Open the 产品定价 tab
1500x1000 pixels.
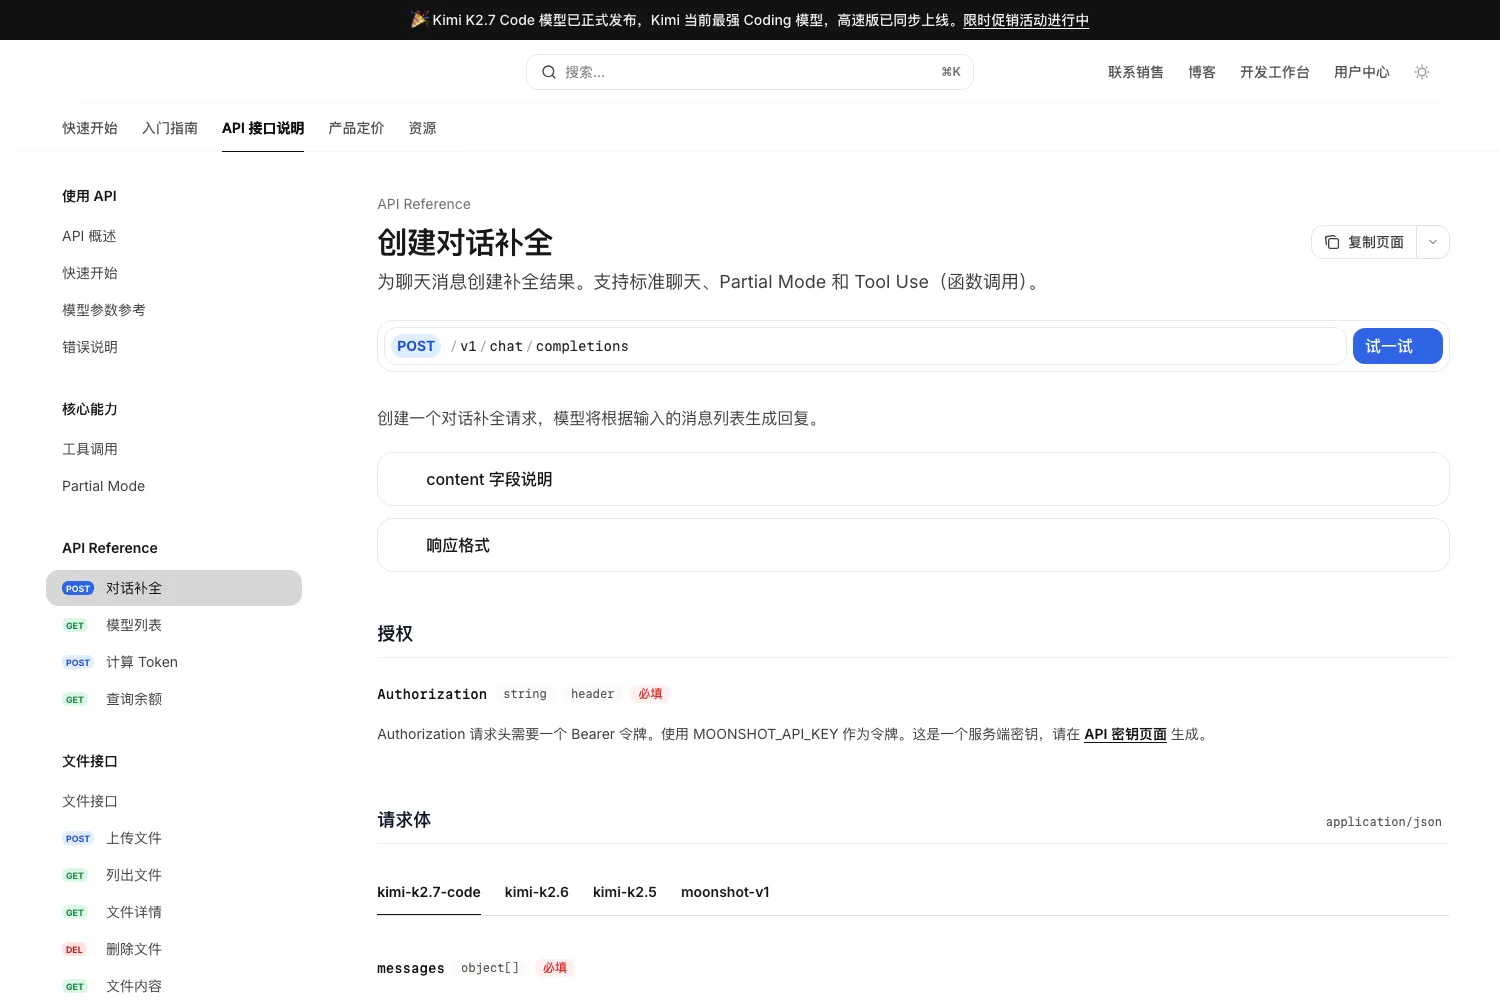pos(356,128)
